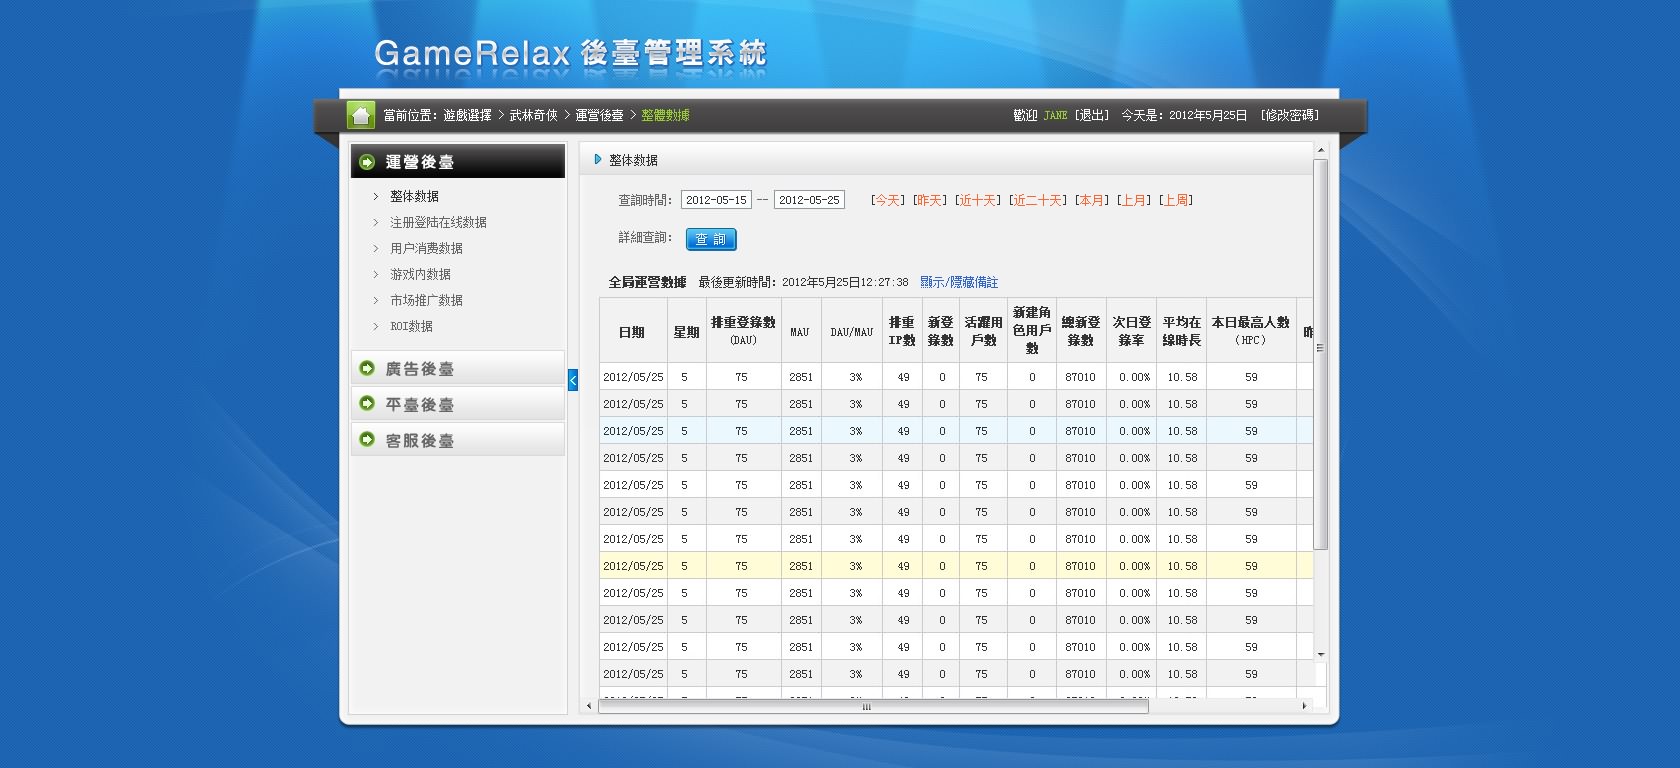This screenshot has height=768, width=1680.
Task: Click the 全局運營數據 table title
Action: (647, 282)
